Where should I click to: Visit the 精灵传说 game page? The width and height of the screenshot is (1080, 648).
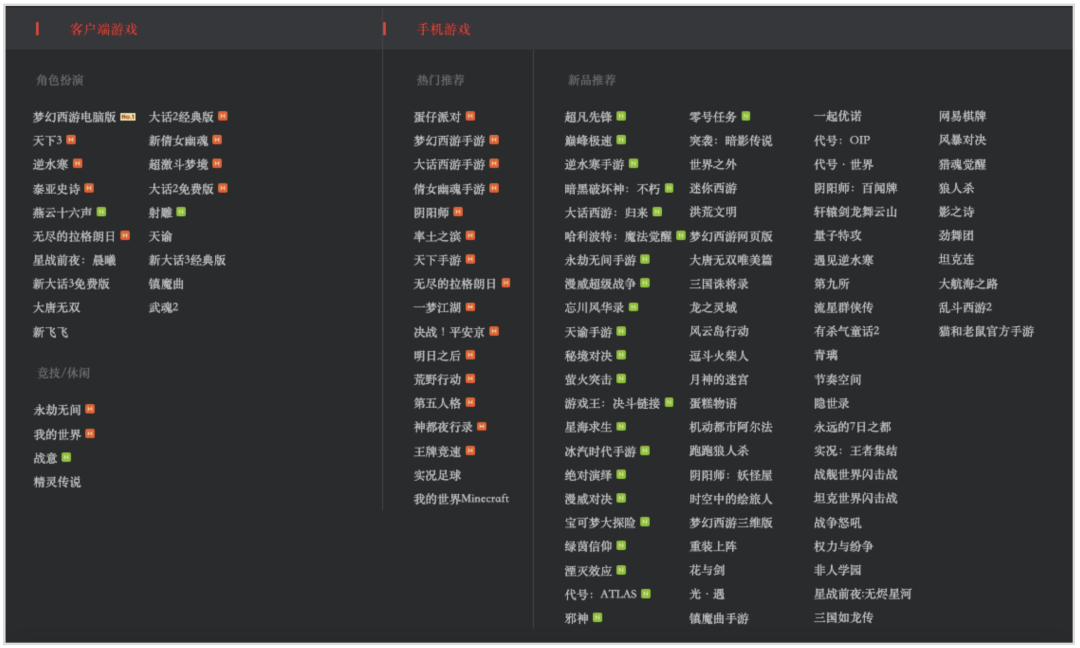click(x=57, y=482)
